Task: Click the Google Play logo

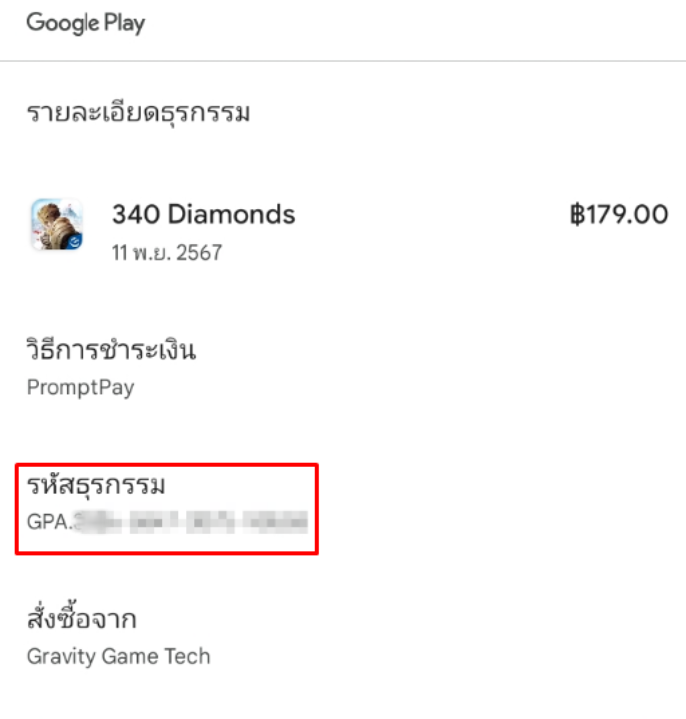Action: (x=86, y=23)
